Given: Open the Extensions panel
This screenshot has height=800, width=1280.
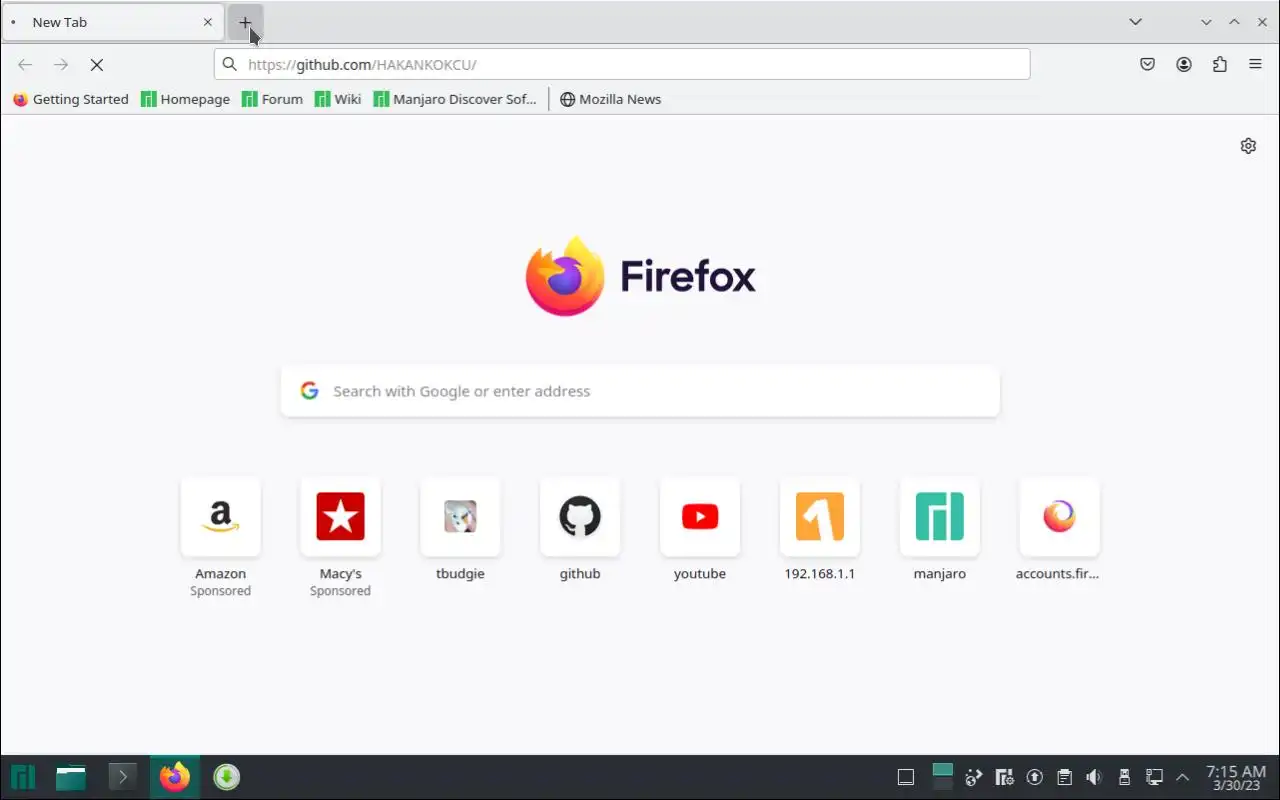Looking at the screenshot, I should tap(1220, 64).
